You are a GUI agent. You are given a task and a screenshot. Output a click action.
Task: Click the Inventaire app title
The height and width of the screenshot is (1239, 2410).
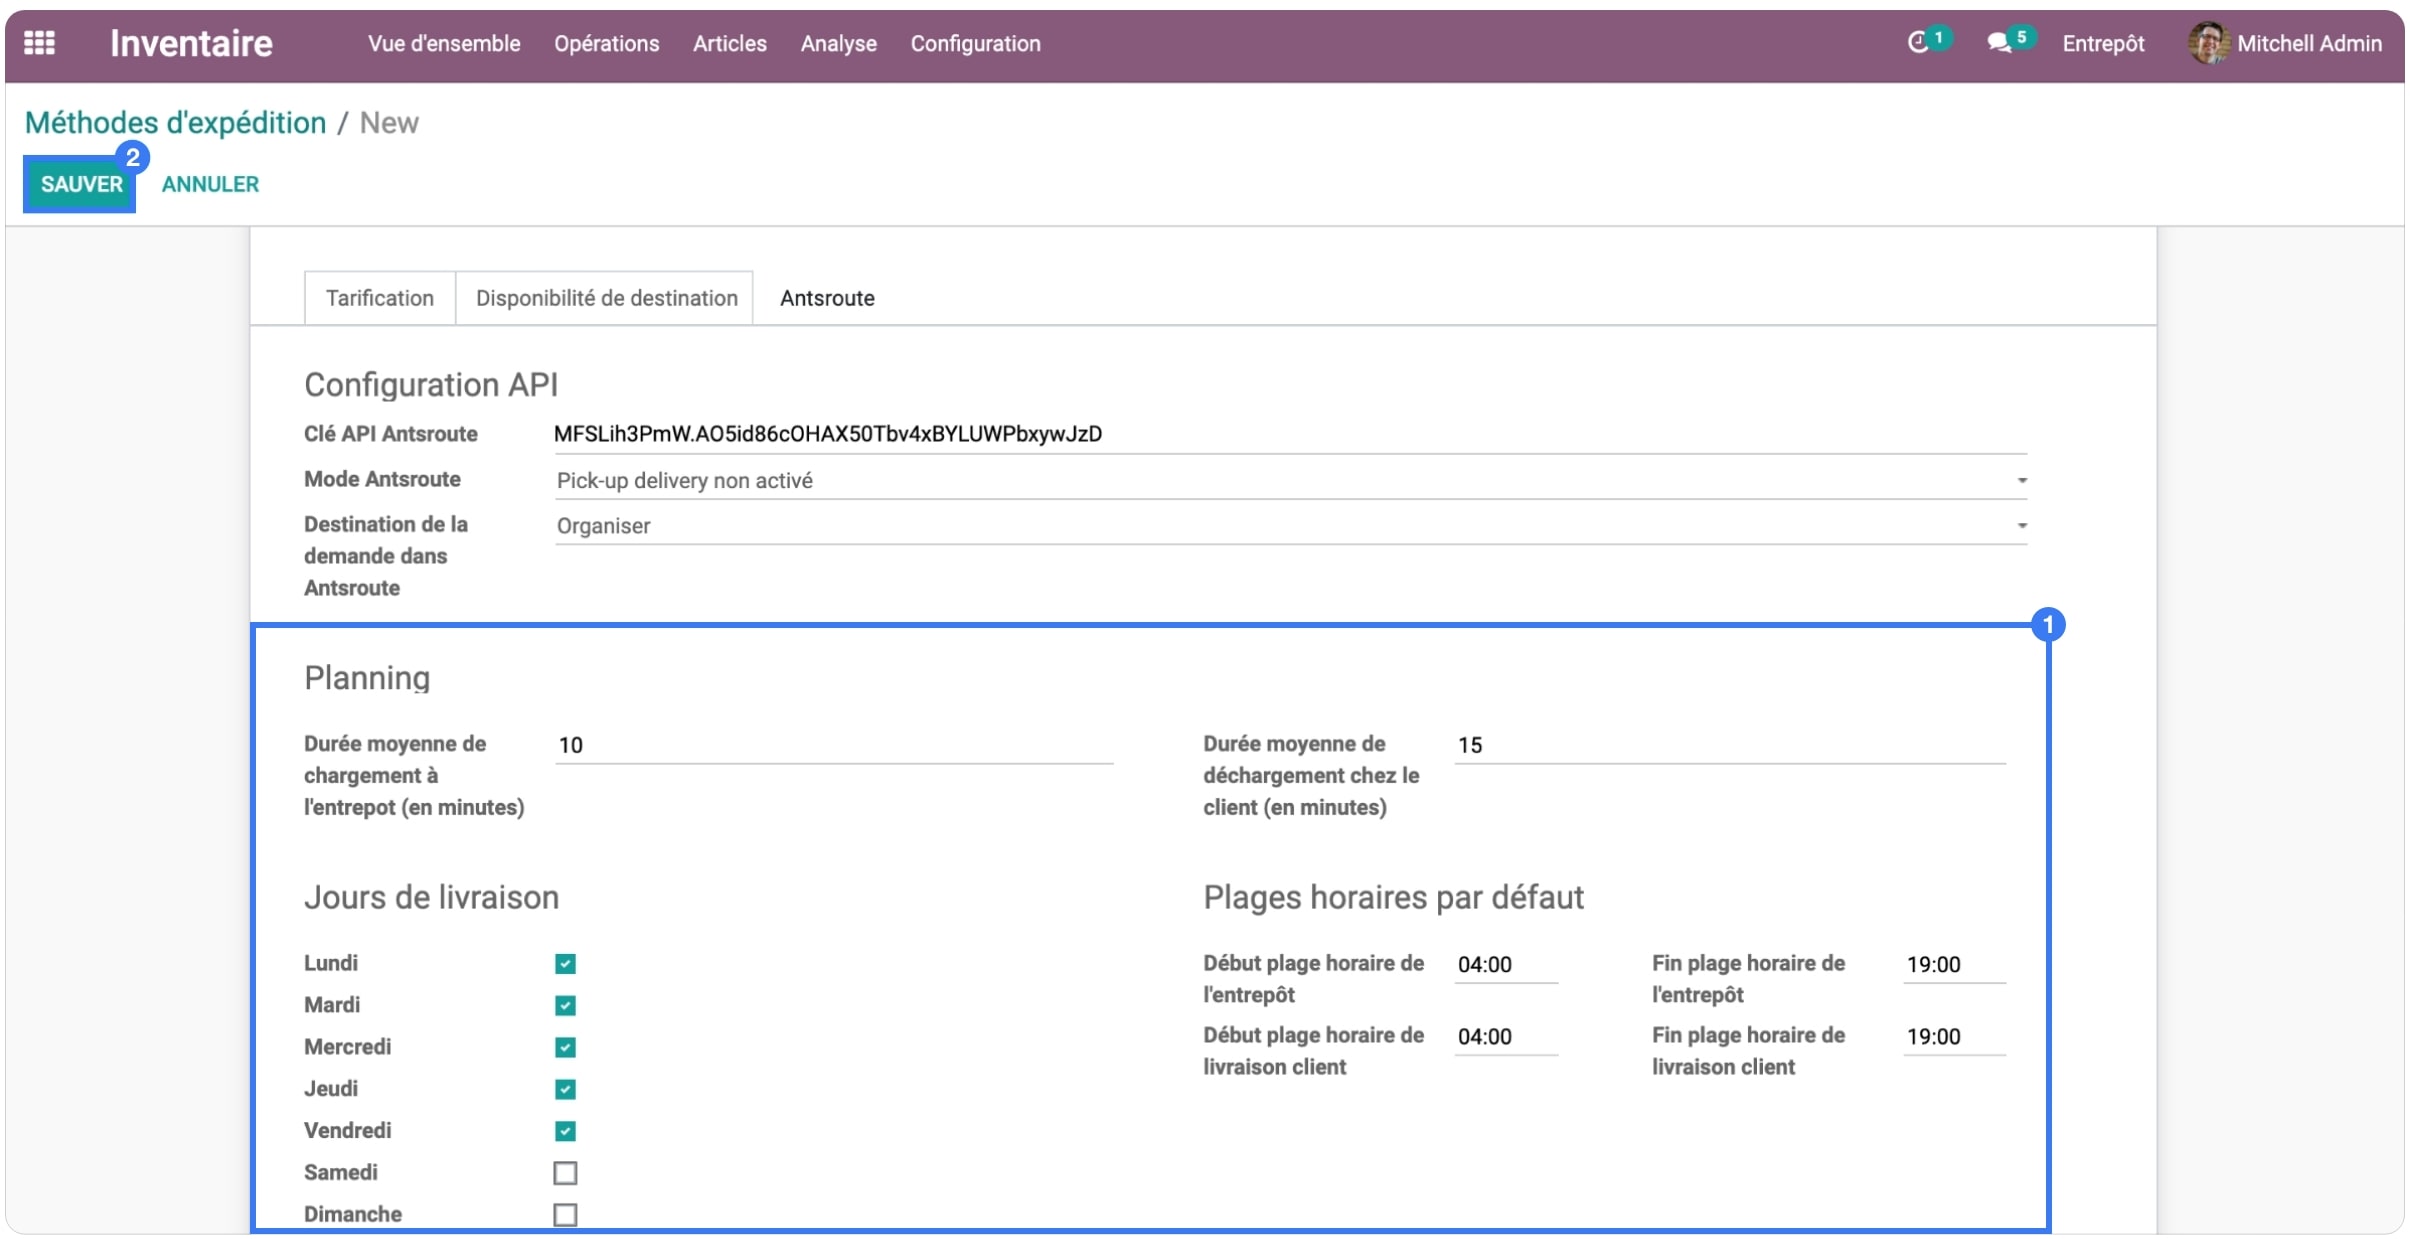click(190, 43)
